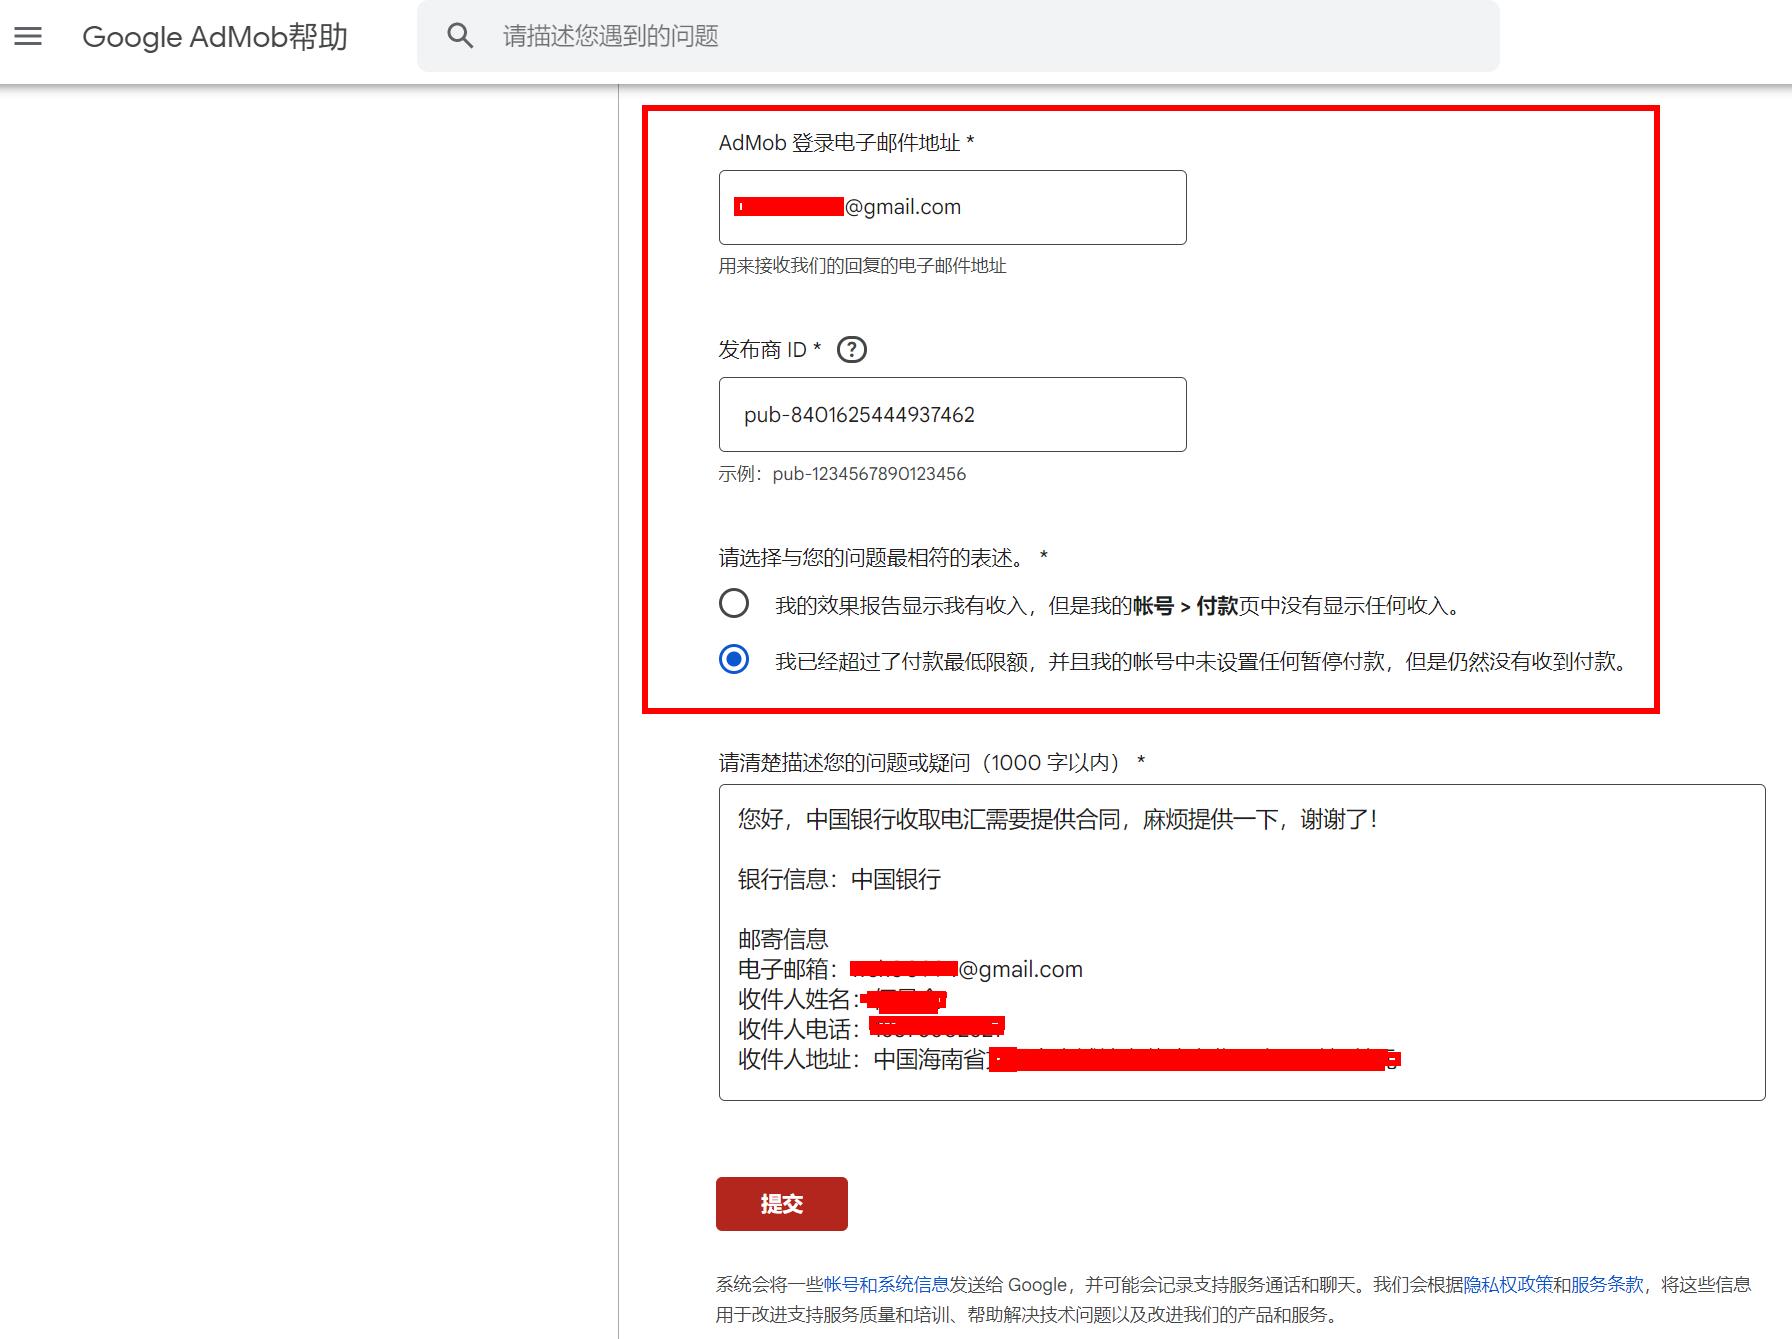Click the label AdMob 登录电子邮件地址
Image resolution: width=1792 pixels, height=1339 pixels.
point(846,143)
